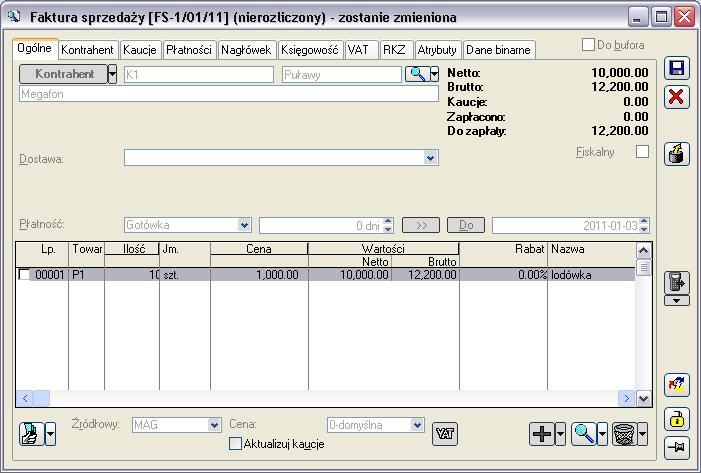
Task: Check the row 00001 checkbox
Action: pyautogui.click(x=24, y=274)
